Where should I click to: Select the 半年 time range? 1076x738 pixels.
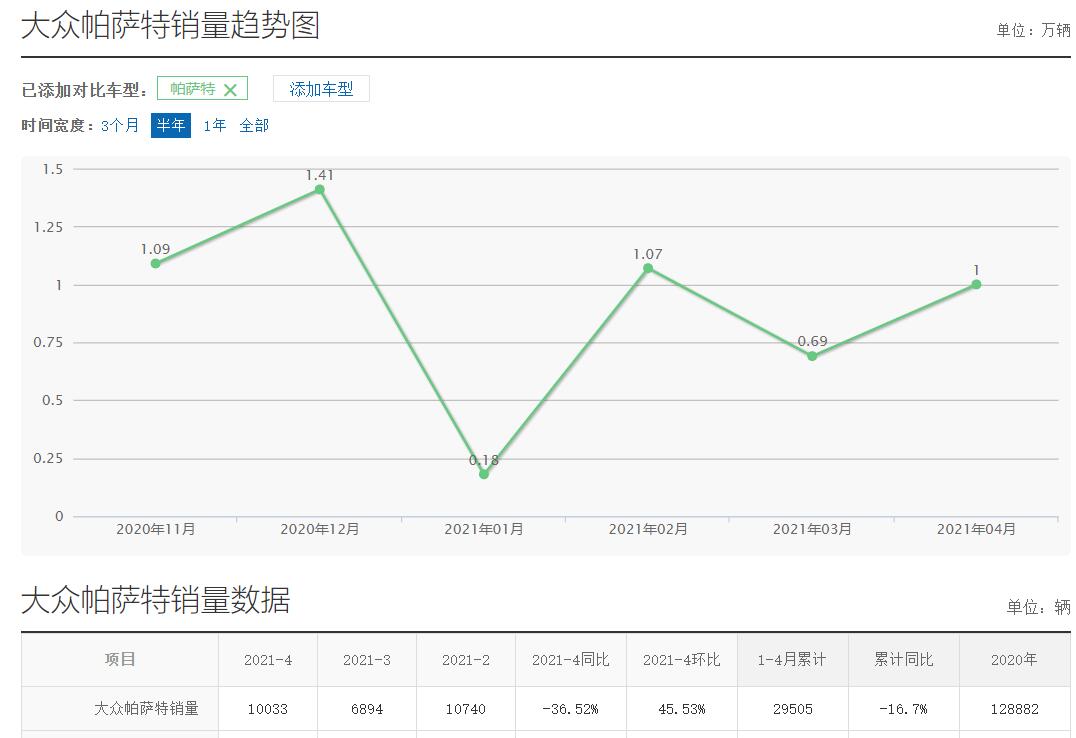point(170,126)
